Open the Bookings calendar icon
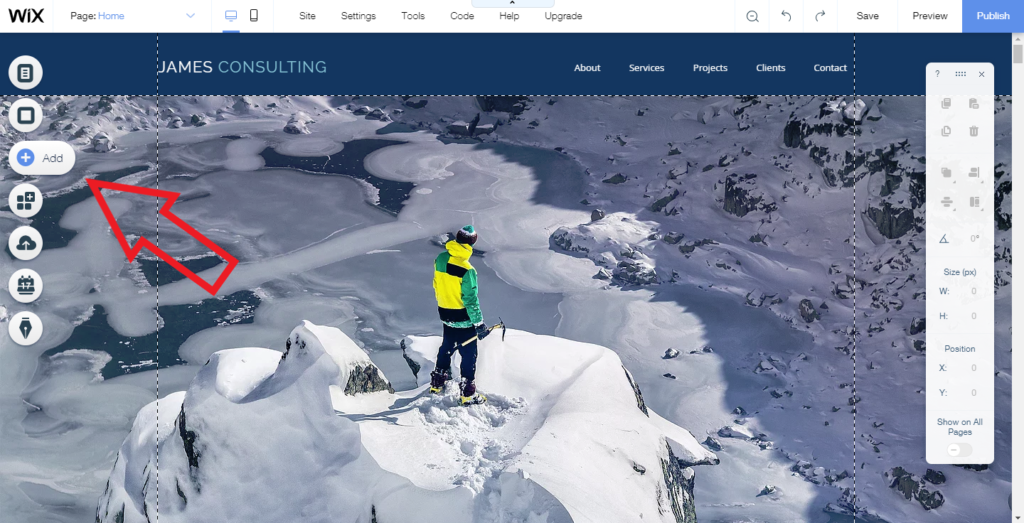Image resolution: width=1024 pixels, height=523 pixels. point(25,285)
